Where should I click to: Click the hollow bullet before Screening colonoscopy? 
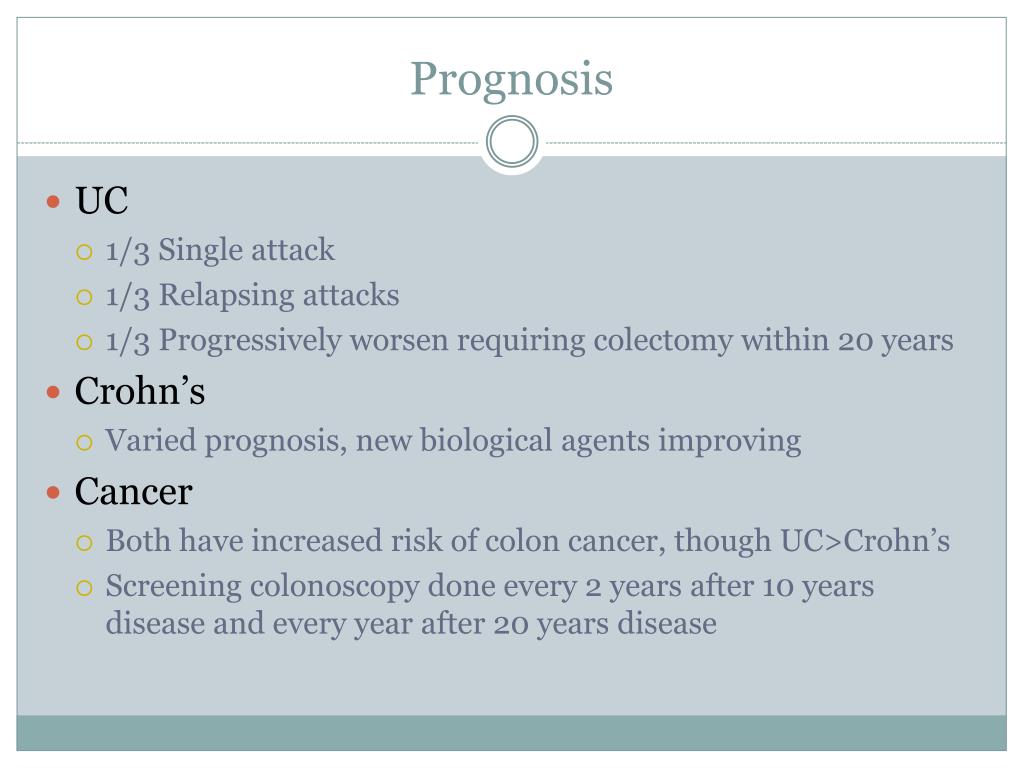coord(85,587)
